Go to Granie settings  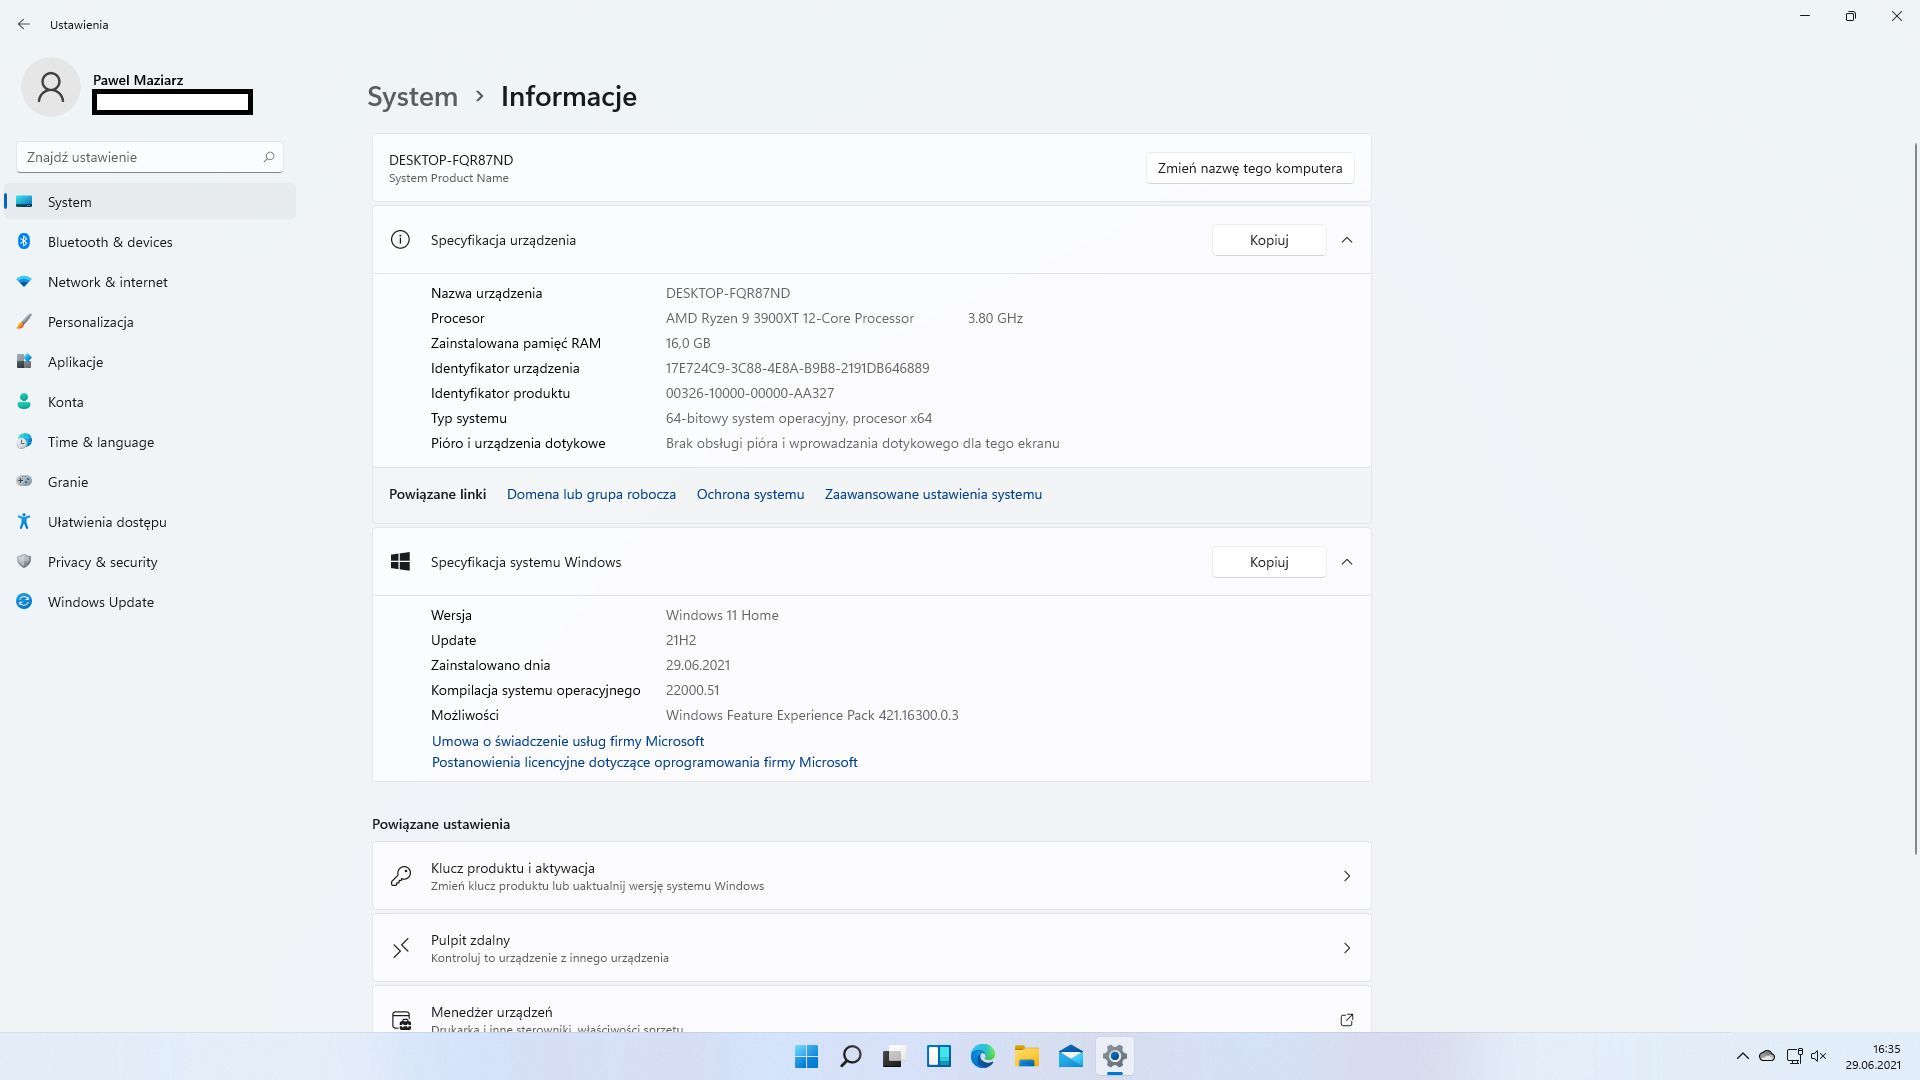[x=150, y=482]
